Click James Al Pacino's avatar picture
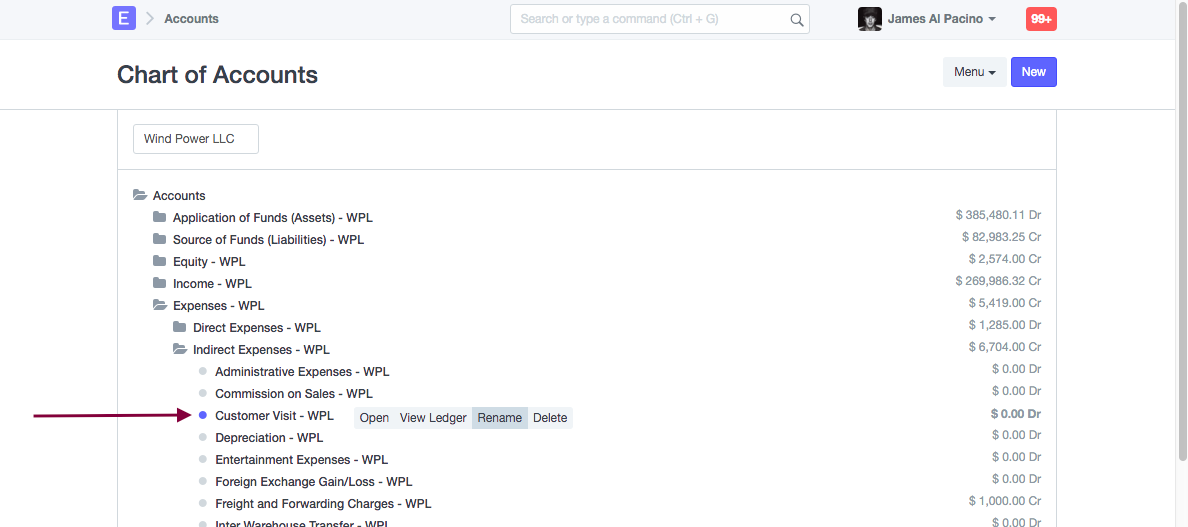Image resolution: width=1188 pixels, height=527 pixels. (869, 19)
